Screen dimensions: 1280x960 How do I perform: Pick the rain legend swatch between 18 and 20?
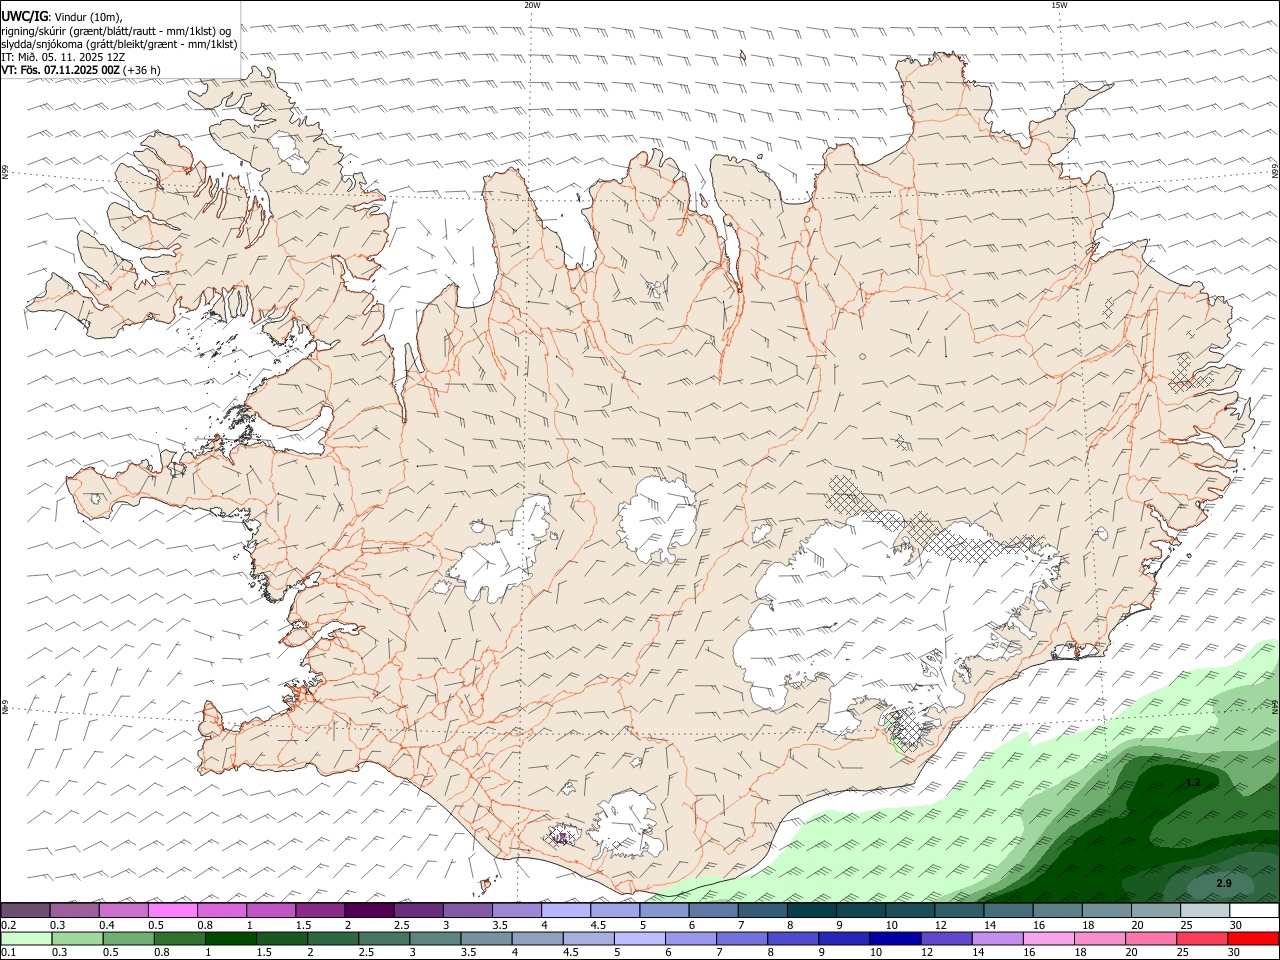[1101, 939]
